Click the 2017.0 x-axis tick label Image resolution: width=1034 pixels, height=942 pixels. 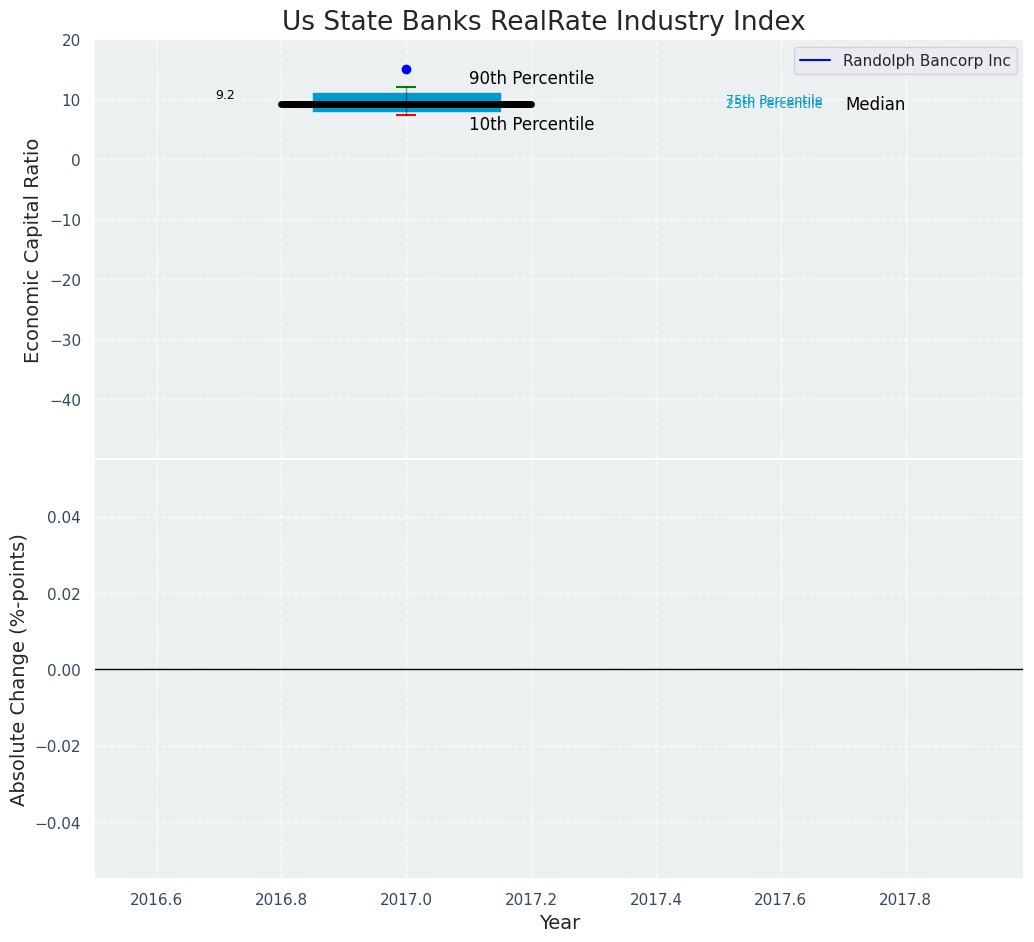(x=406, y=899)
